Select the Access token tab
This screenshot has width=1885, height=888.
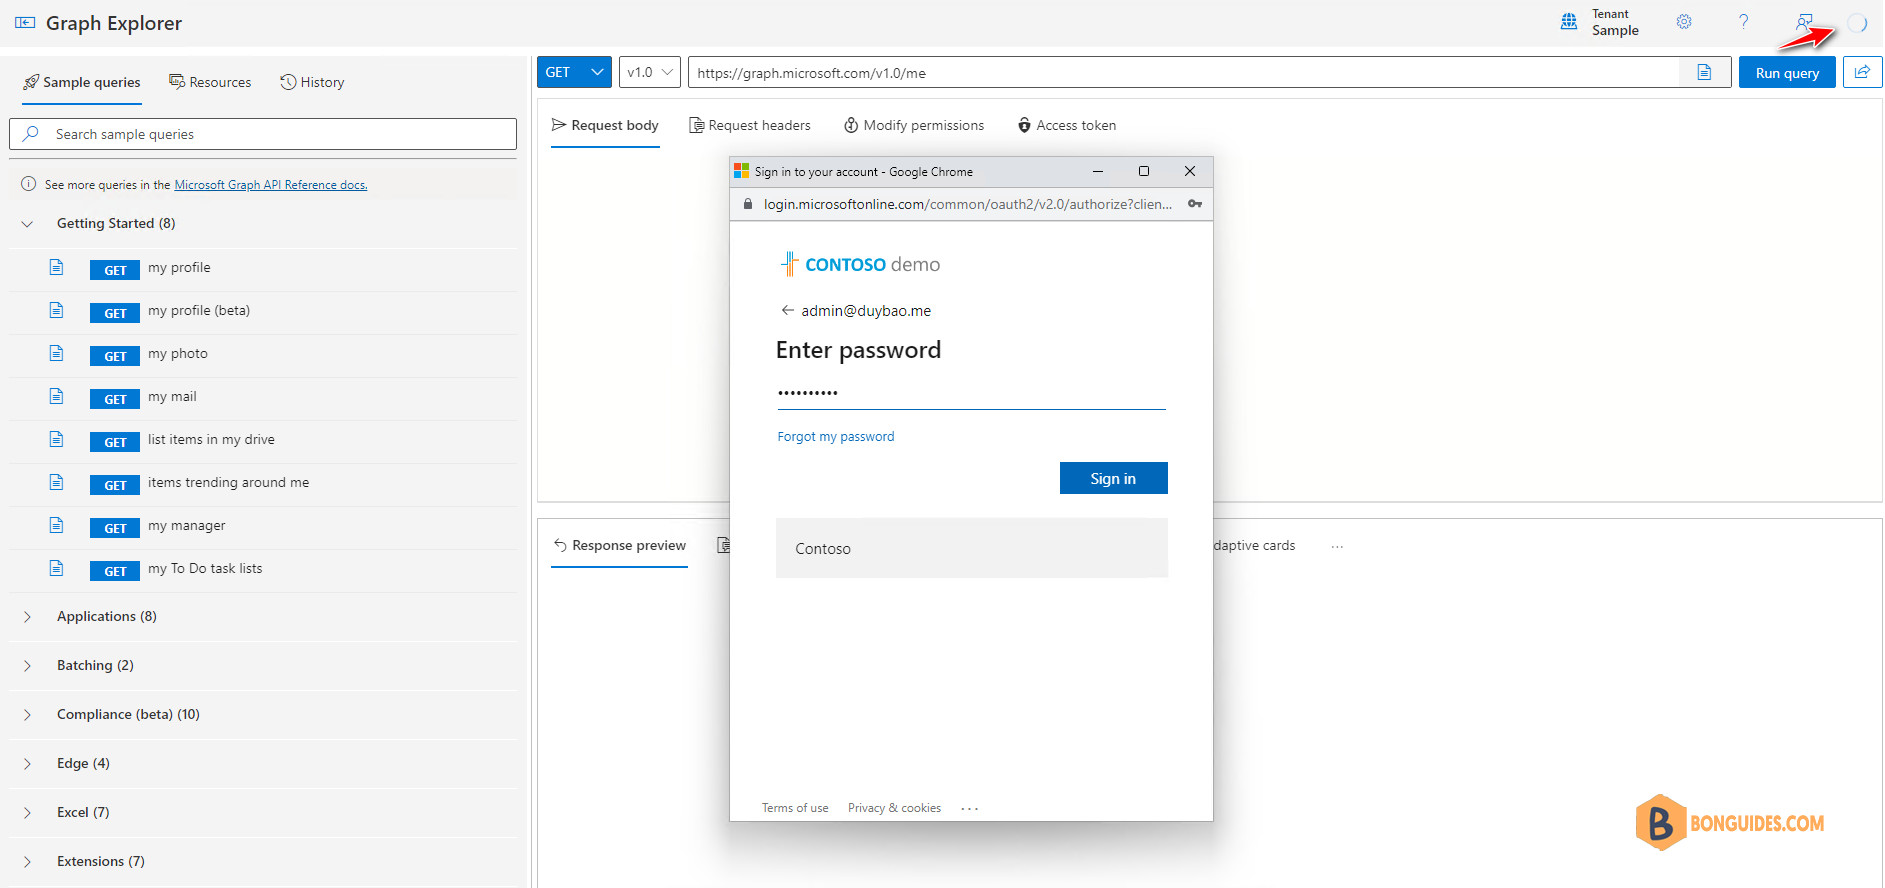tap(1067, 125)
